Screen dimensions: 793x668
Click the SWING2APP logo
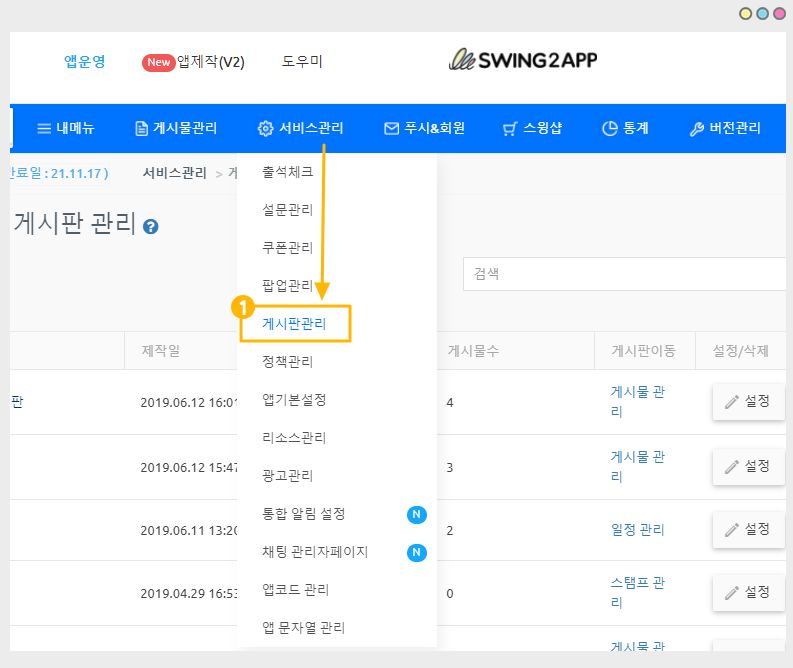pos(523,60)
